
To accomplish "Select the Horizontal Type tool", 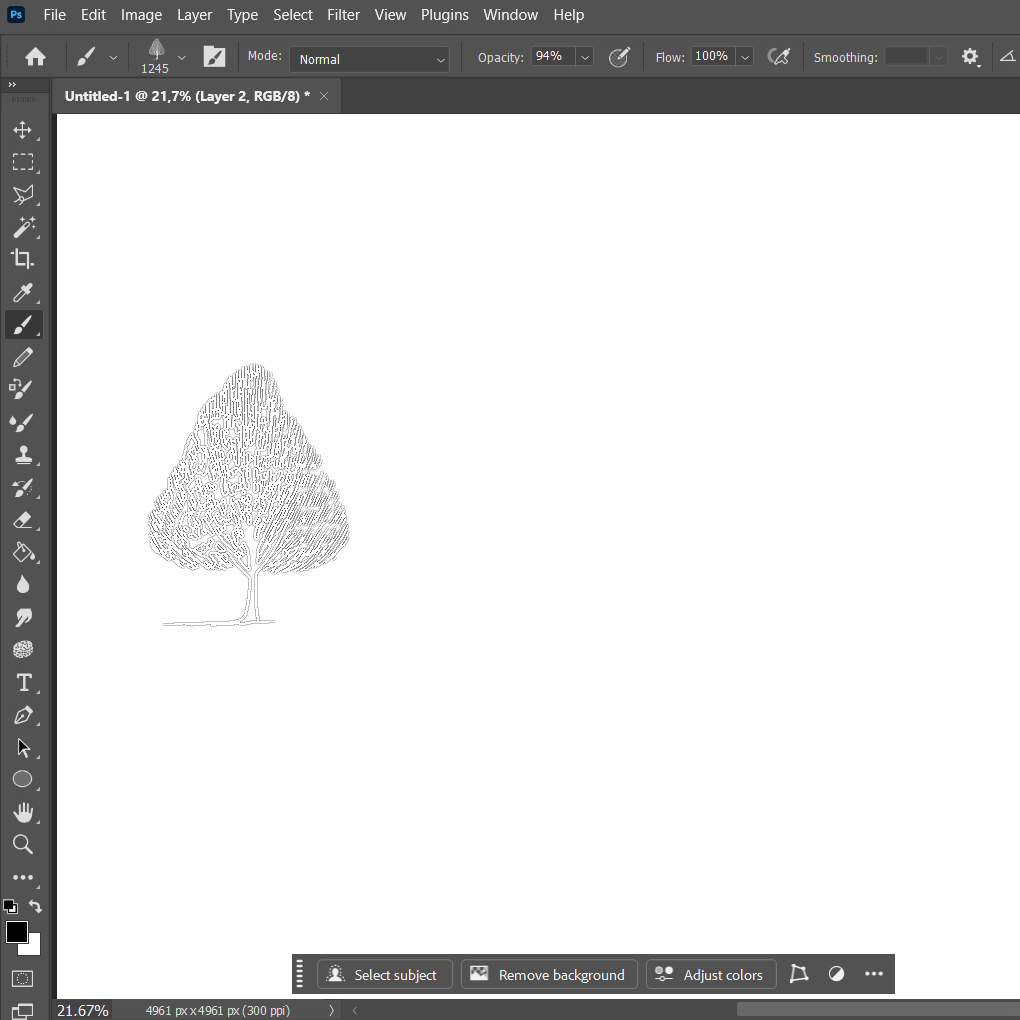I will 23,683.
